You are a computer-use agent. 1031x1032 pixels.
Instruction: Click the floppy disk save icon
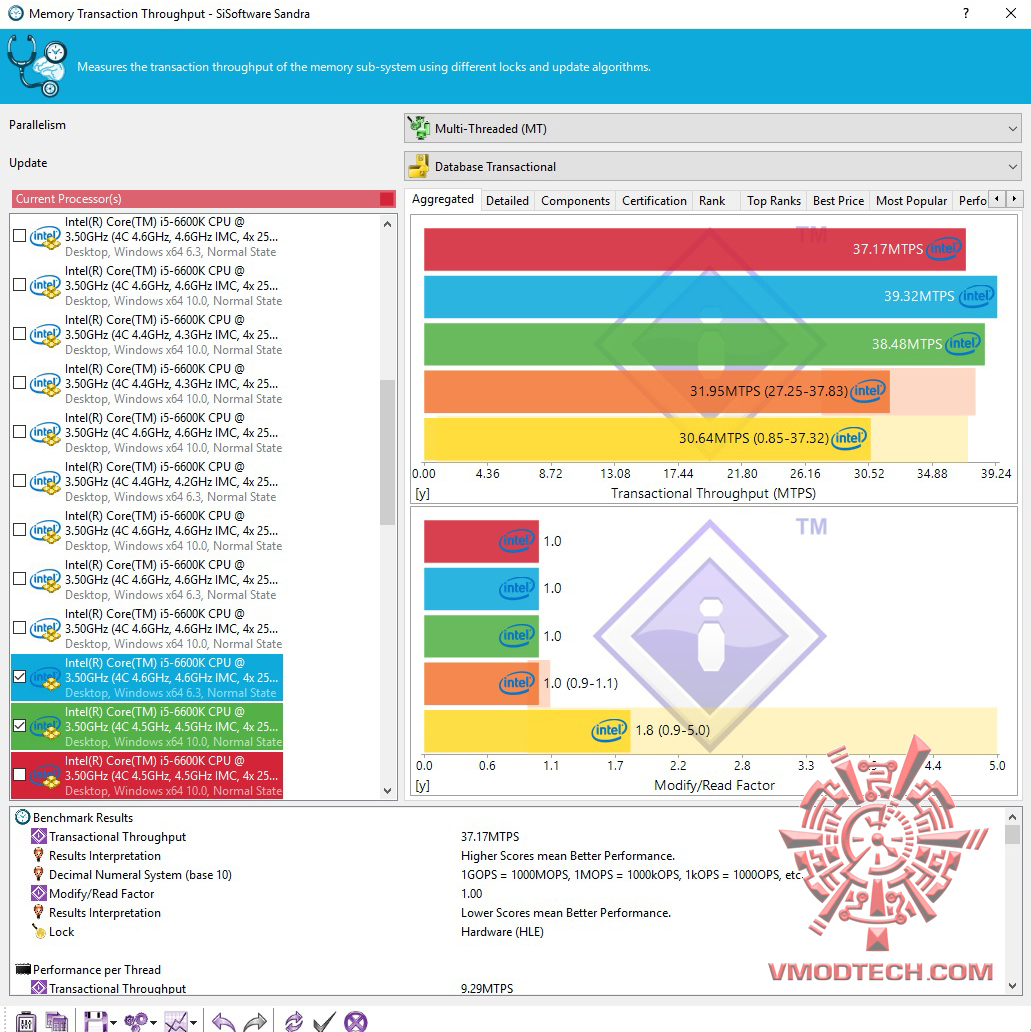click(95, 1021)
